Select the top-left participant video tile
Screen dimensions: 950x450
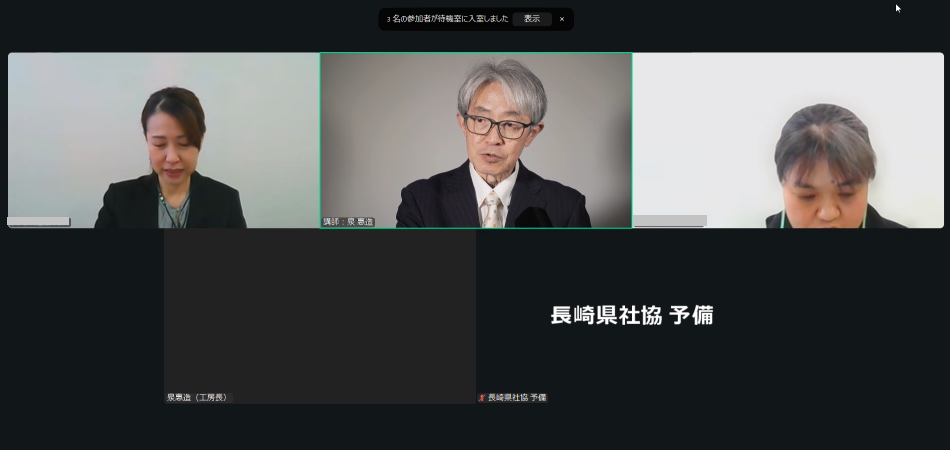[x=163, y=140]
